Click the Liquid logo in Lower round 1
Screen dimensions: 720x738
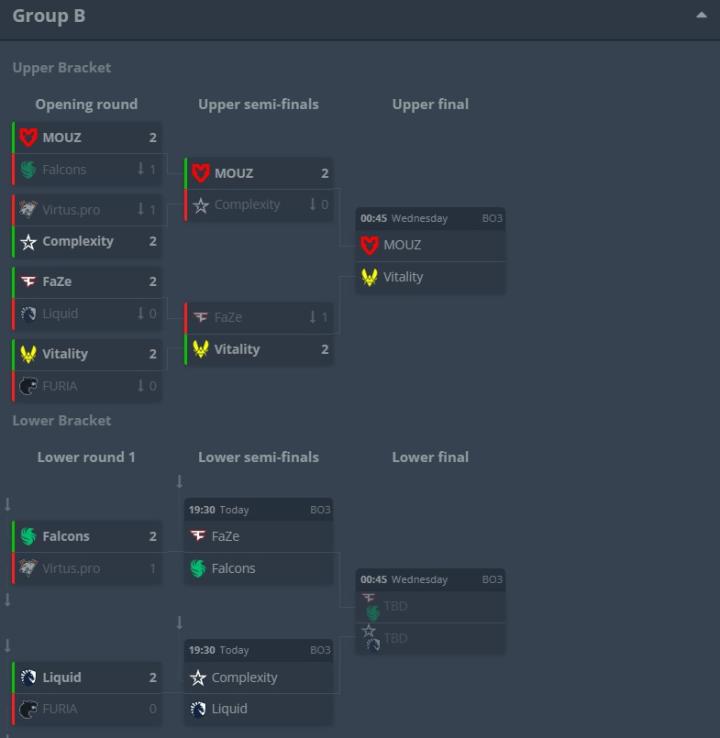pyautogui.click(x=28, y=677)
